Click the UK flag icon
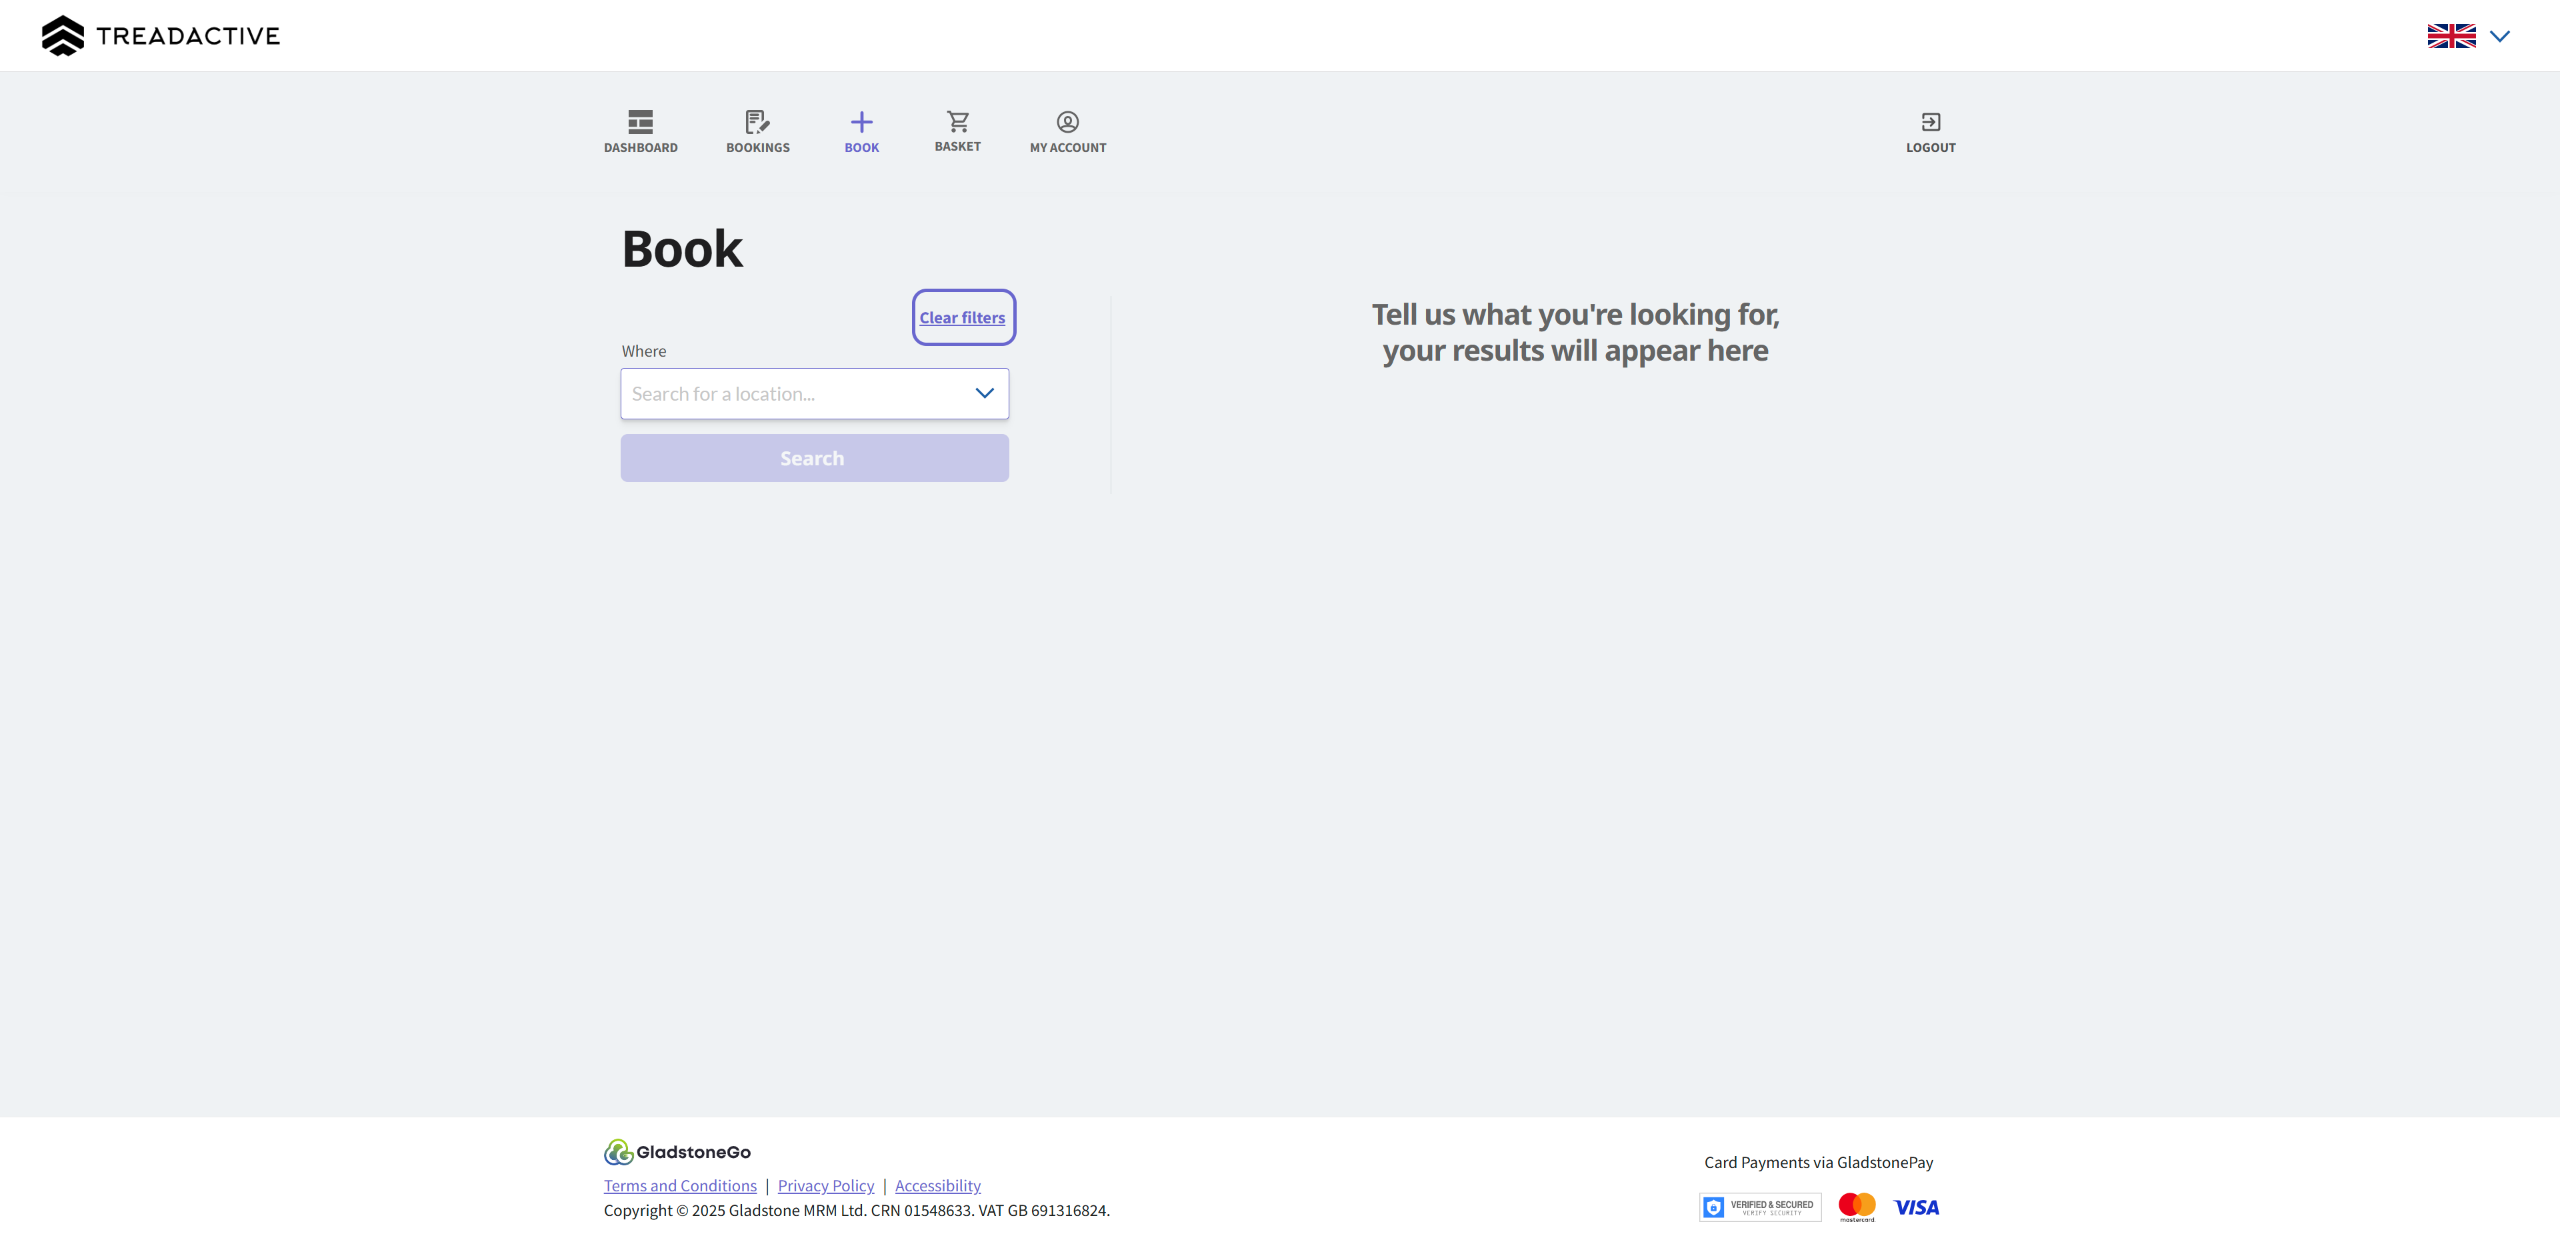Image resolution: width=2560 pixels, height=1260 pixels. [2451, 36]
